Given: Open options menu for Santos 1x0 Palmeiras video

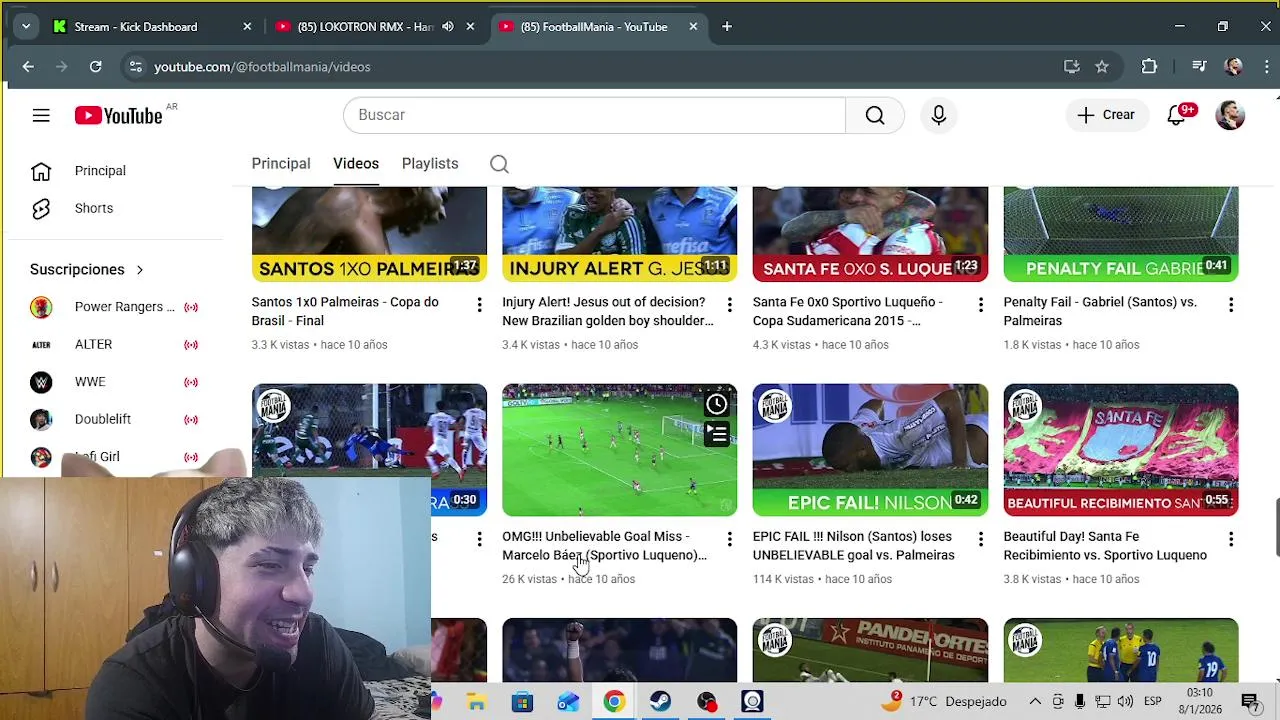Looking at the screenshot, I should pyautogui.click(x=479, y=305).
